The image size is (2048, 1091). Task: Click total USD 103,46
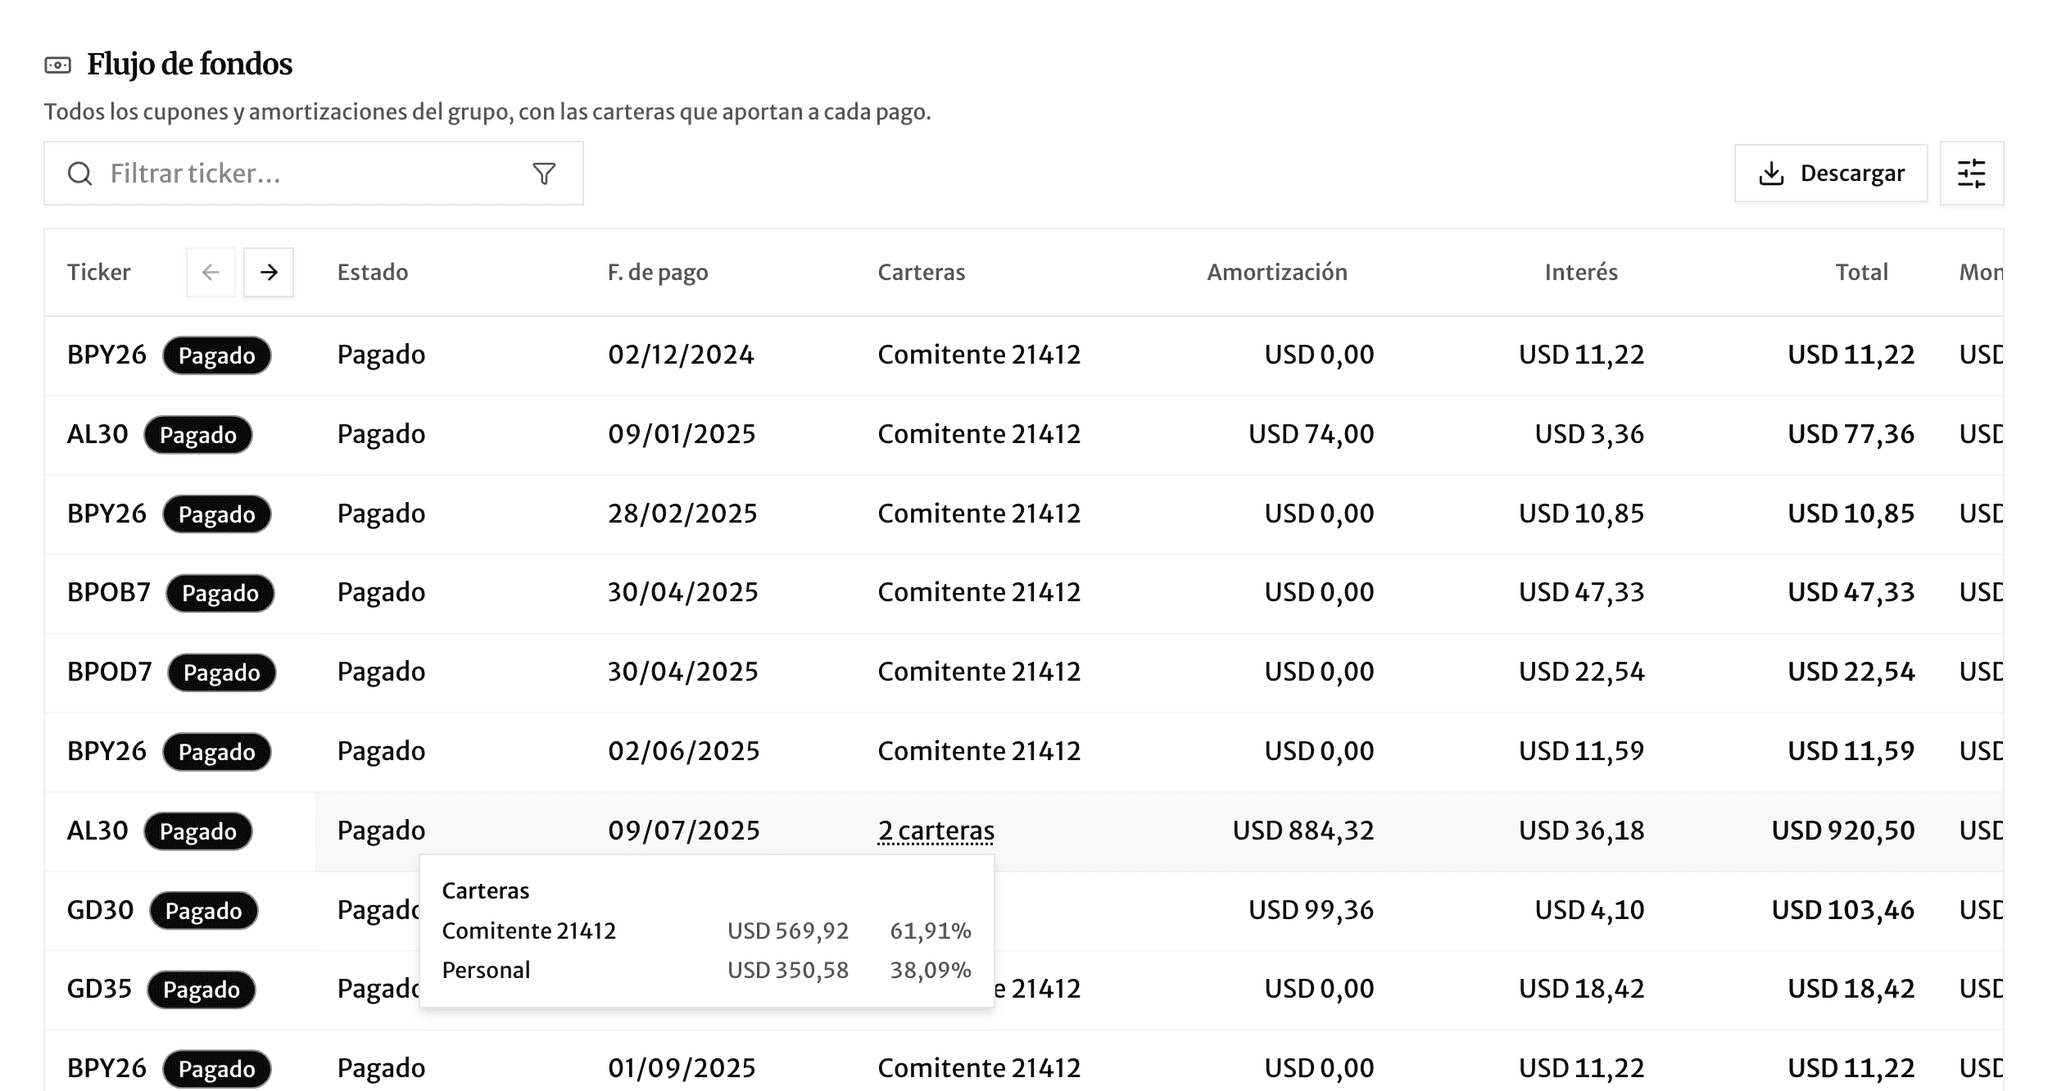[1843, 910]
